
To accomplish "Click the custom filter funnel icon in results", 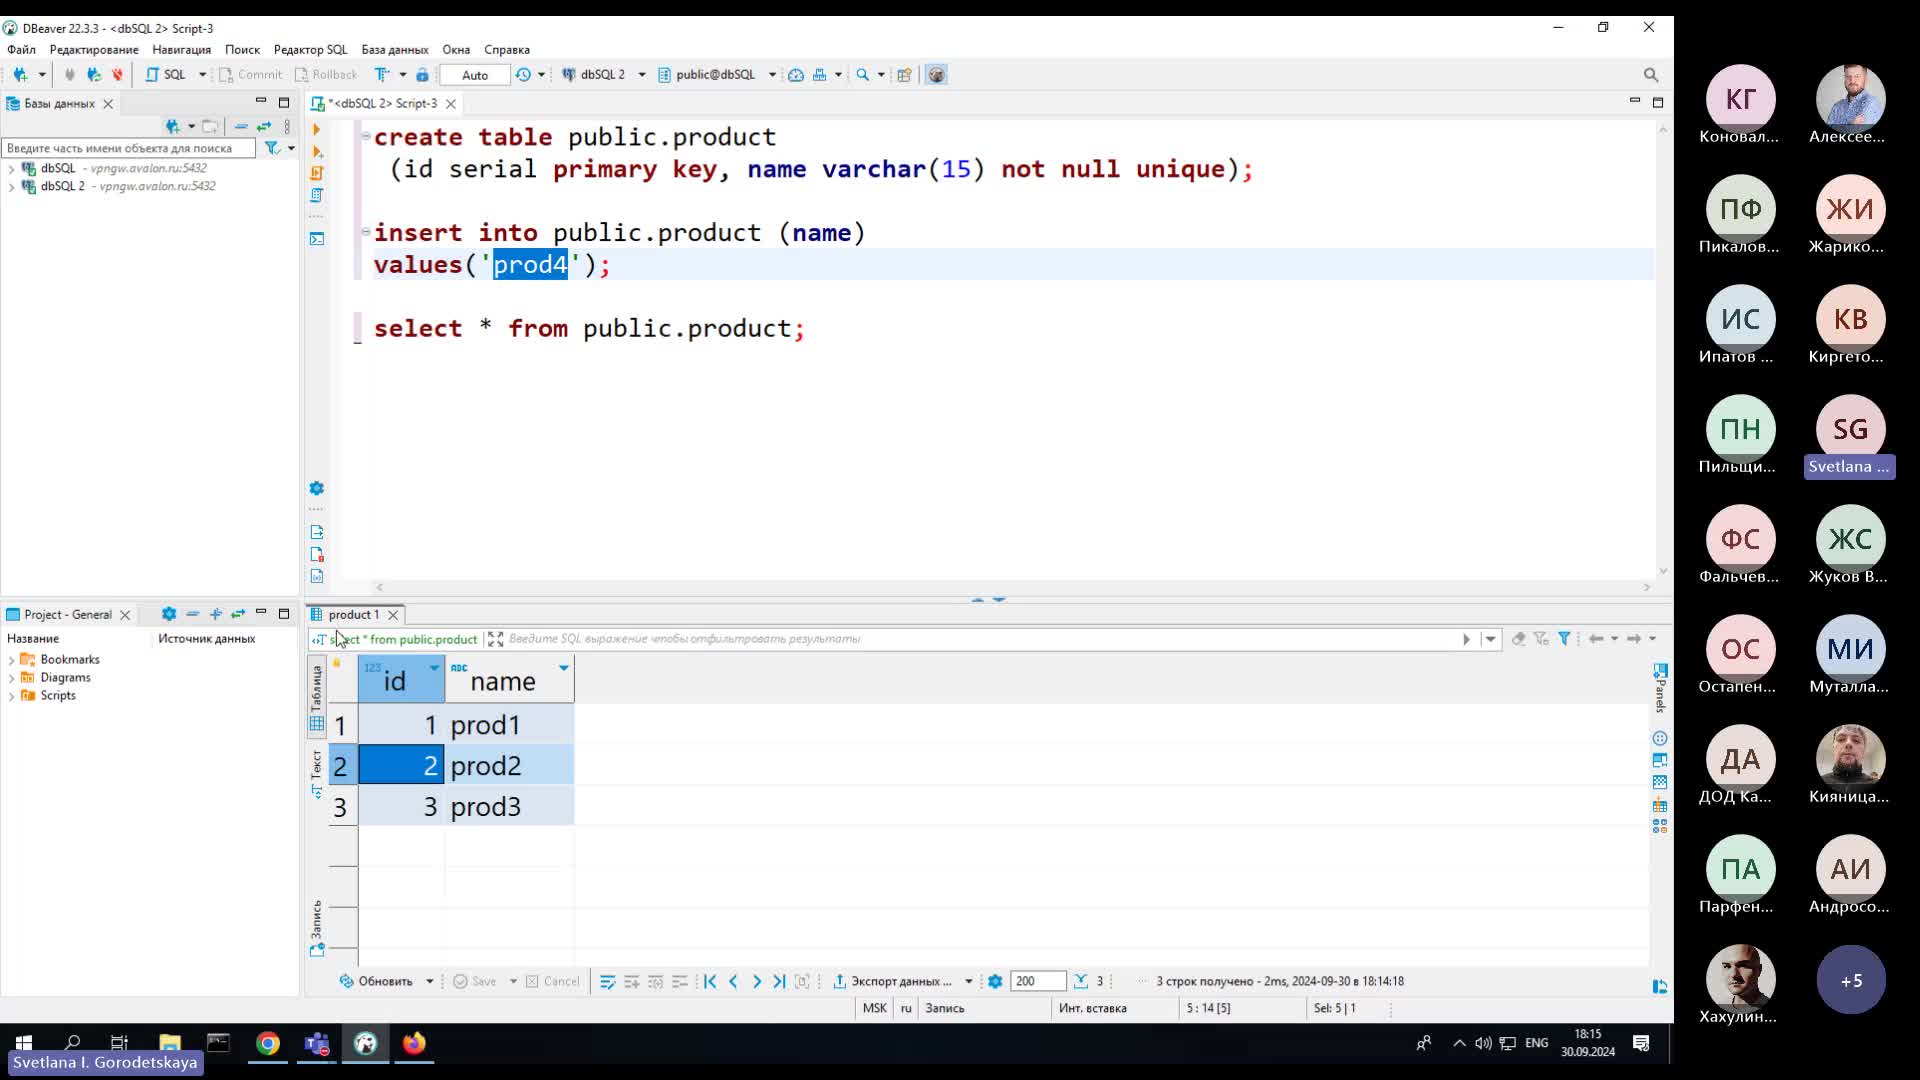I will click(x=1564, y=638).
